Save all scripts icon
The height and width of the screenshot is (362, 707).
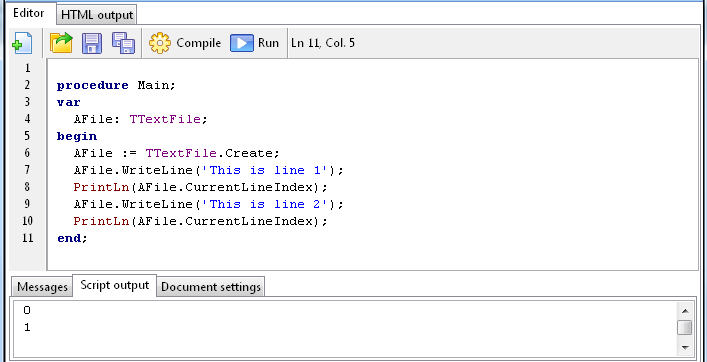pos(123,43)
